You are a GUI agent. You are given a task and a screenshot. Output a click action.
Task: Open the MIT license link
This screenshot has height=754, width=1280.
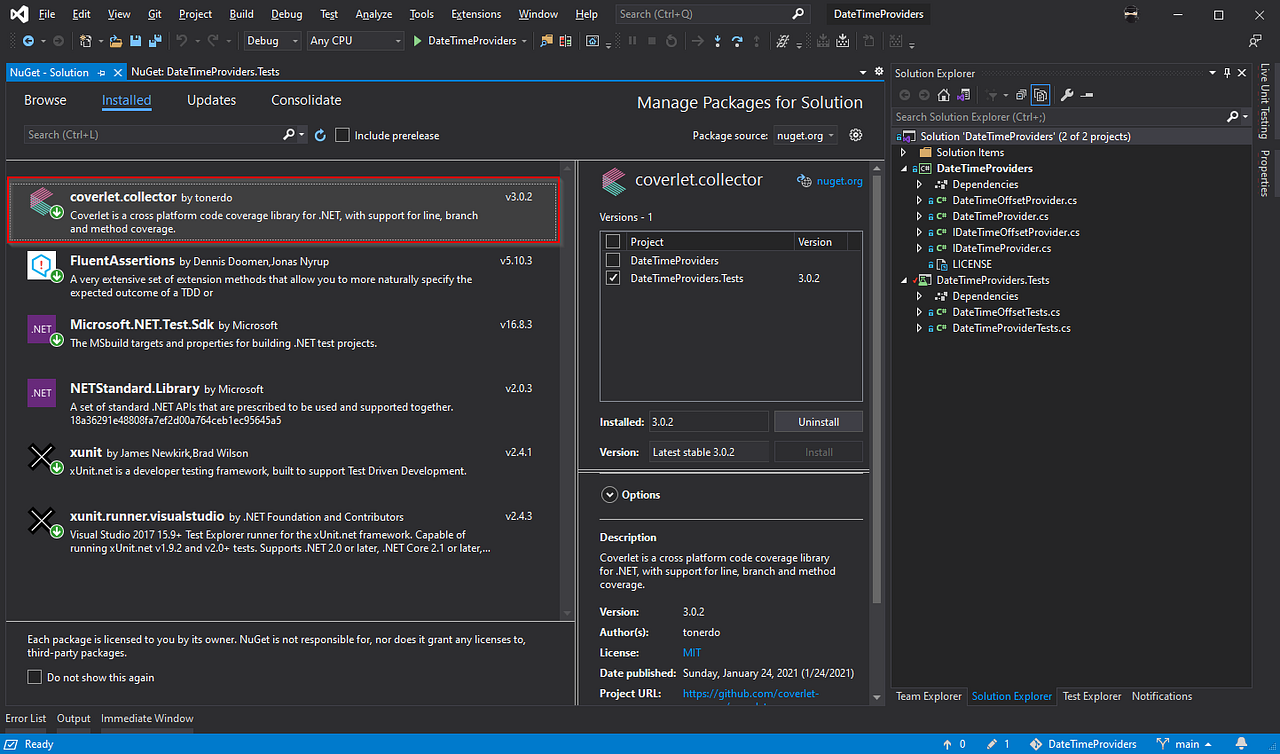point(690,652)
